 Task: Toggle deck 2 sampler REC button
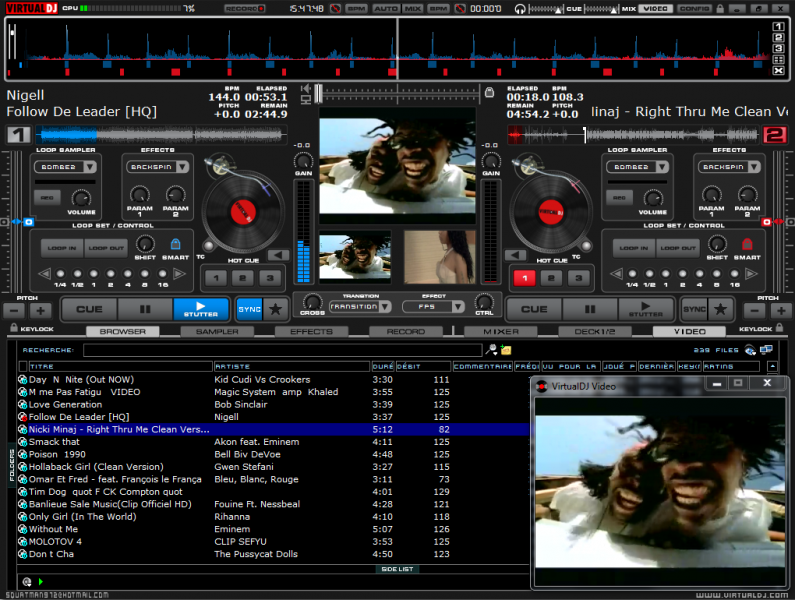(x=619, y=198)
